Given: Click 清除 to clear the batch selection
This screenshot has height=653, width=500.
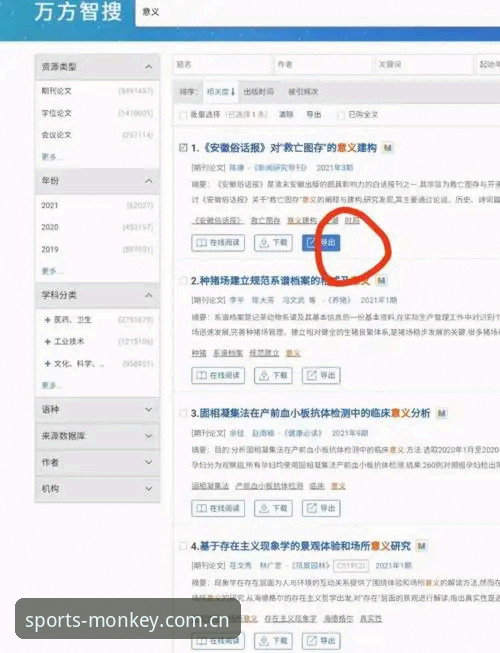Looking at the screenshot, I should (286, 115).
